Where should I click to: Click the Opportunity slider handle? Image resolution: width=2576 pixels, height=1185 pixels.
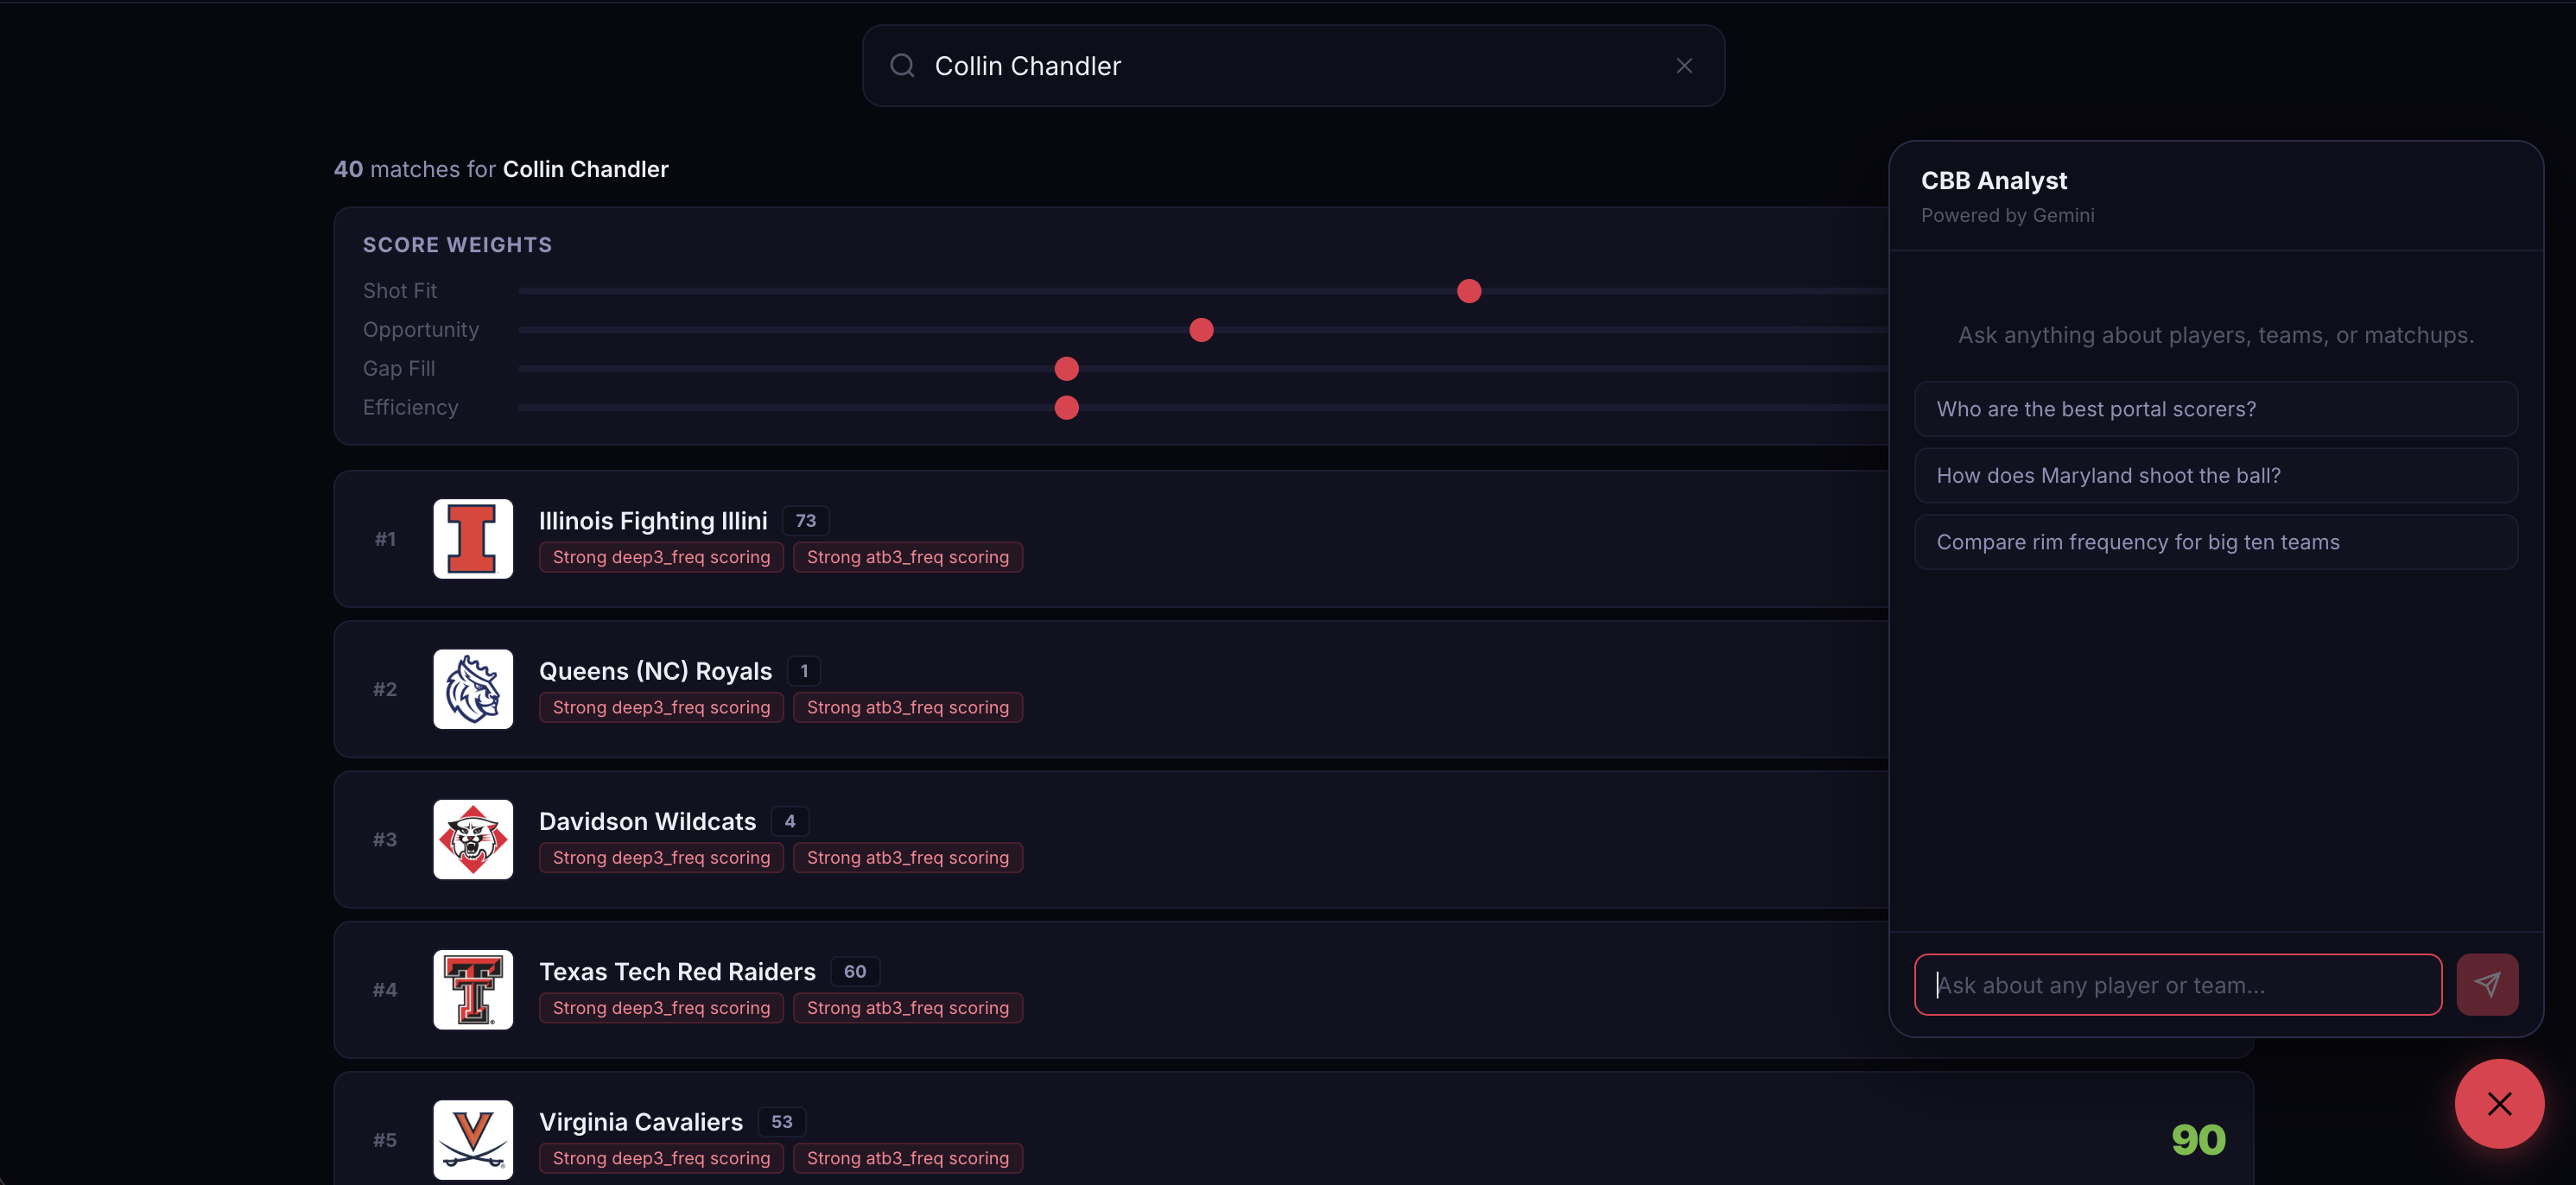1201,330
